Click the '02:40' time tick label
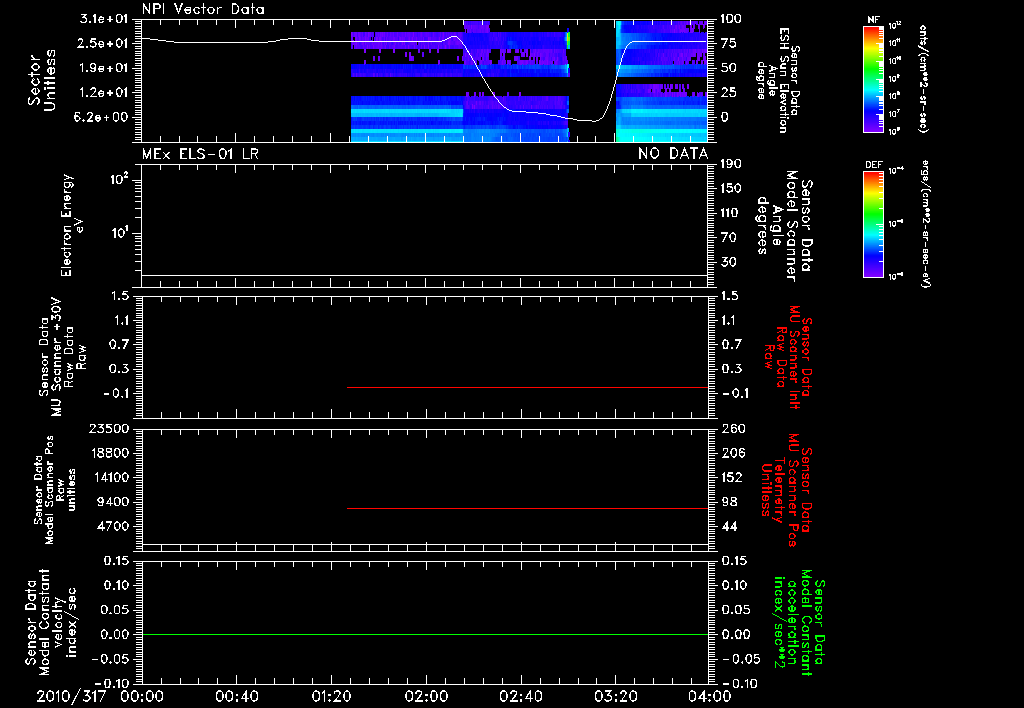This screenshot has width=1024, height=708. click(520, 696)
